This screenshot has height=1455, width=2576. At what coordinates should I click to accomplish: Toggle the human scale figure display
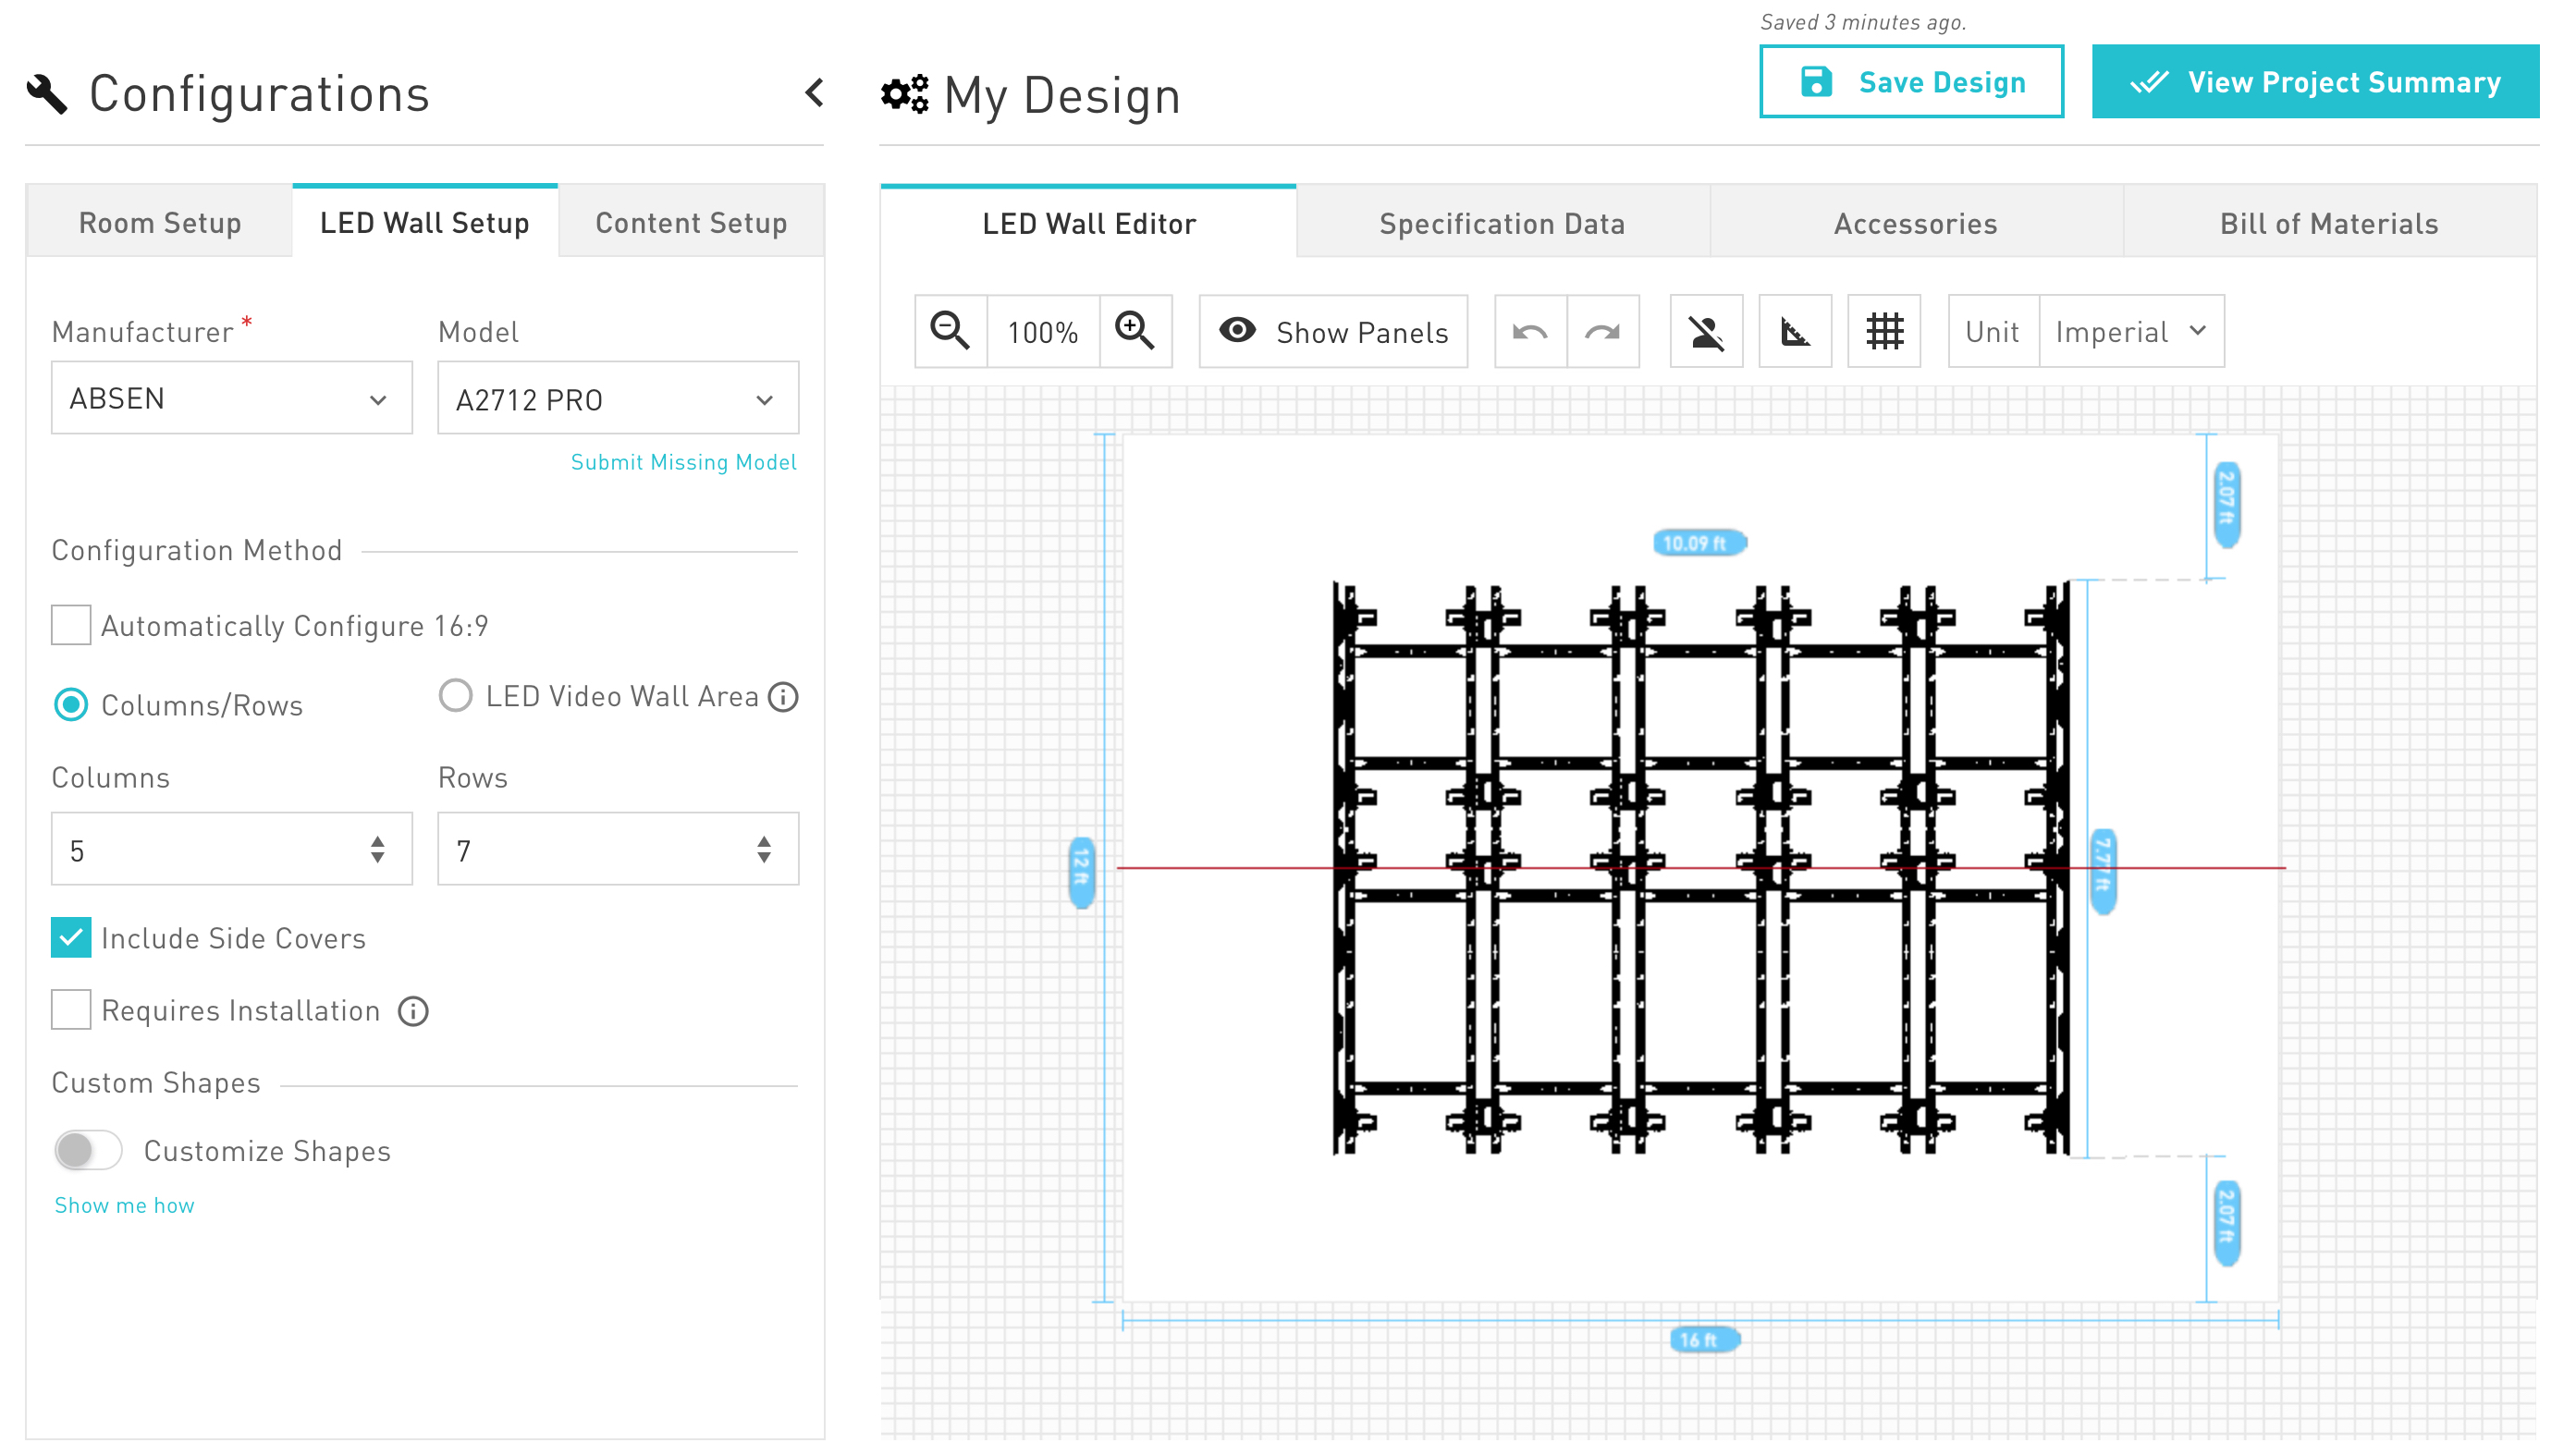pyautogui.click(x=1705, y=331)
